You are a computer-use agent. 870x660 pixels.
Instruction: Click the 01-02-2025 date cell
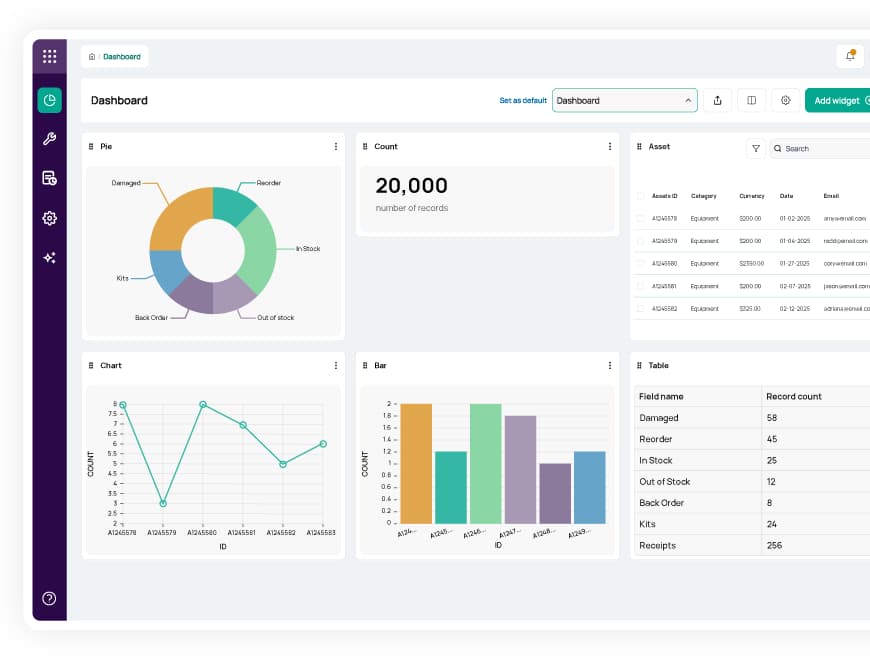pos(795,219)
